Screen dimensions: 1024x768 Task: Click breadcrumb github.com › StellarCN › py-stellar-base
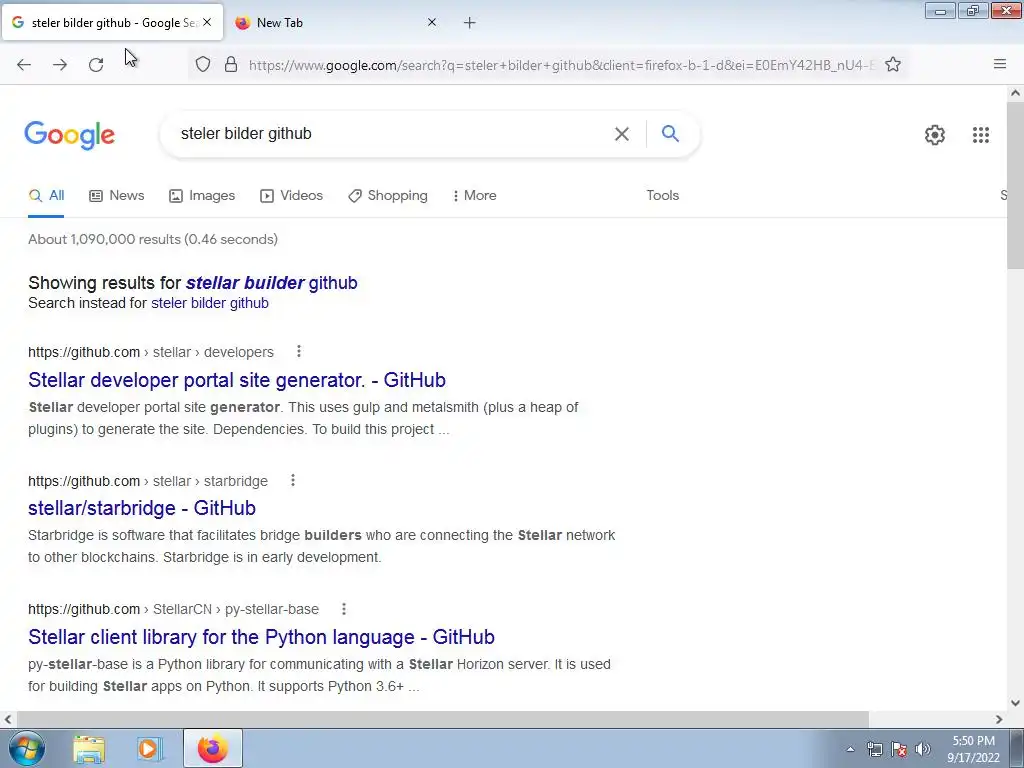[x=173, y=609]
